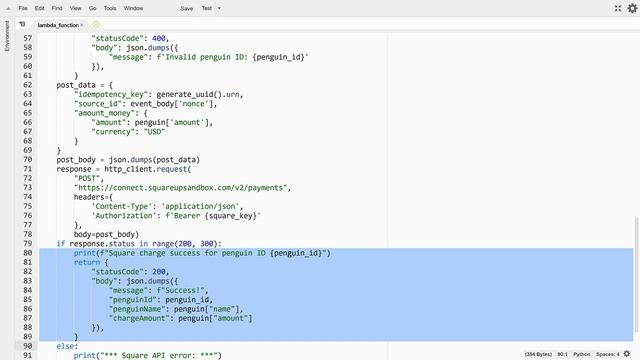
Task: Click "Square charge success" print on line 80
Action: tap(202, 253)
